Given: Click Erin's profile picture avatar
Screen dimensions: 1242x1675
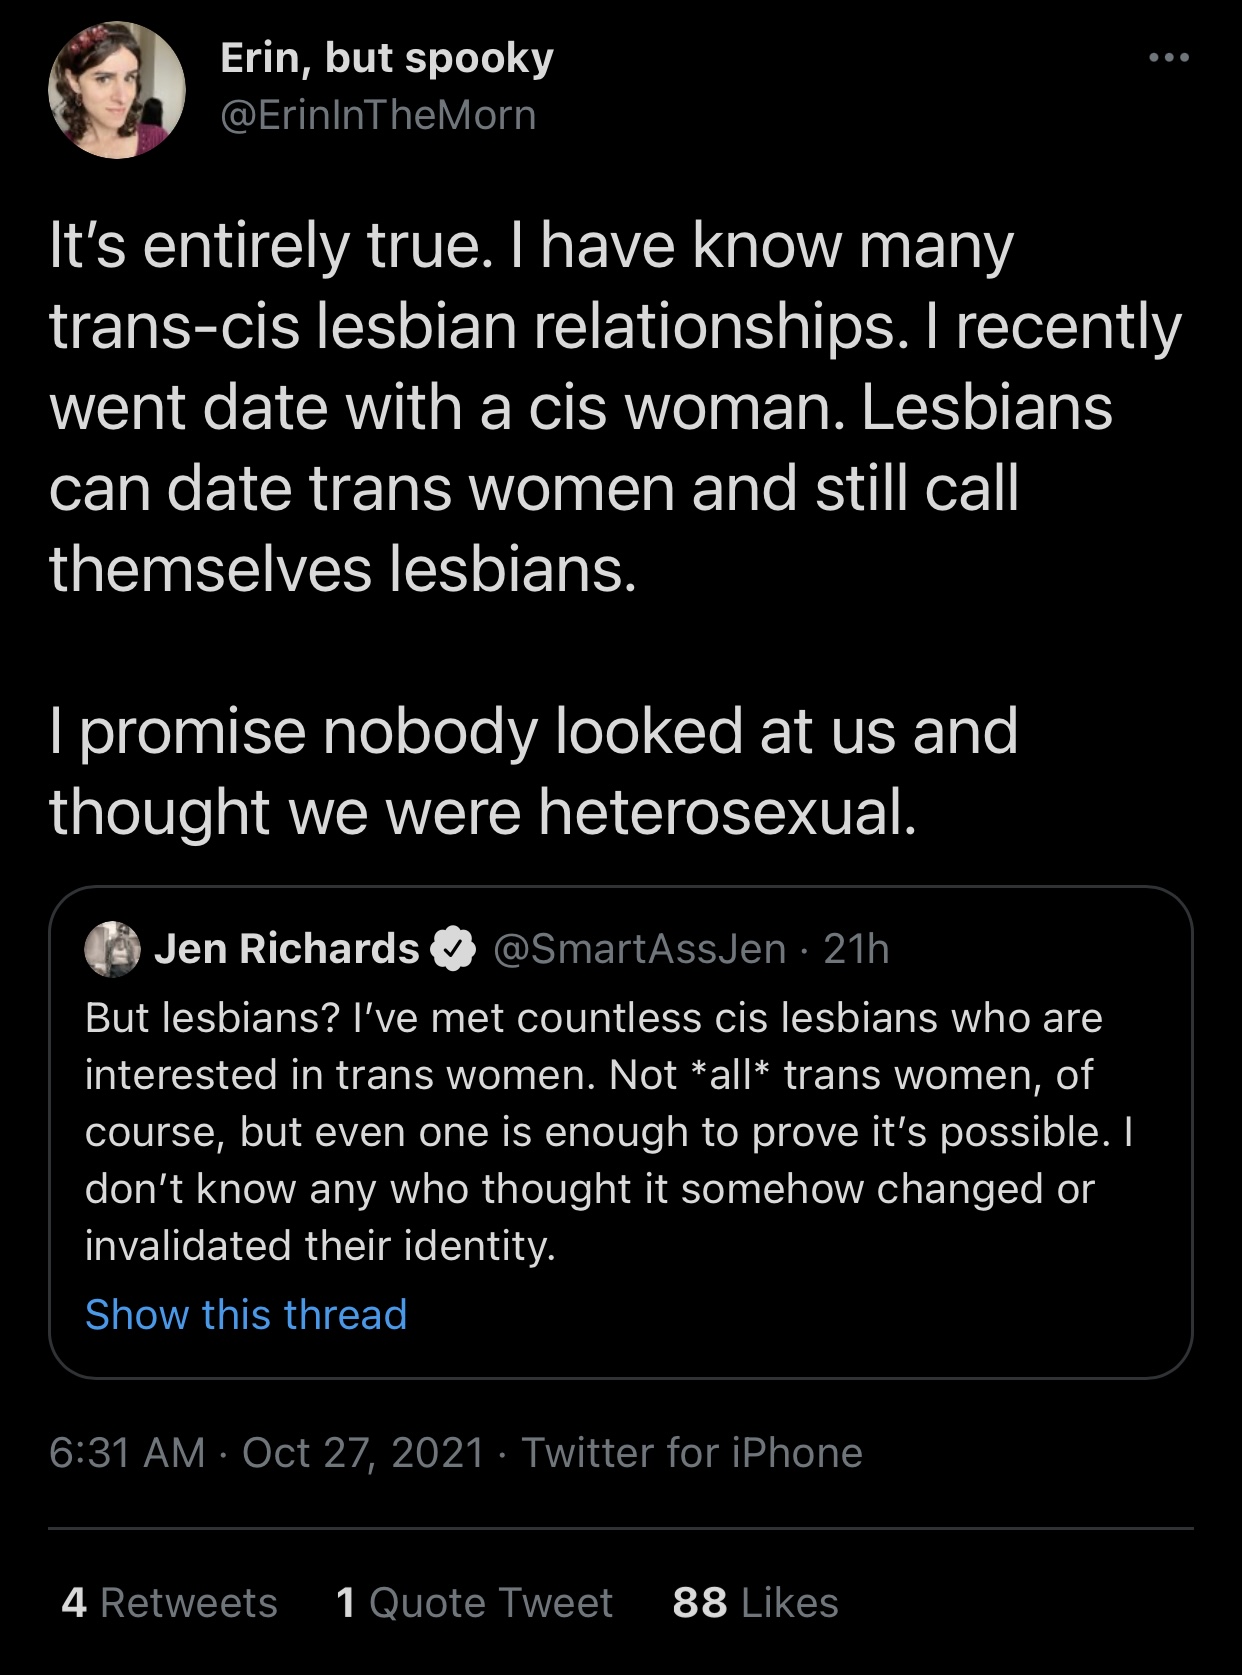Looking at the screenshot, I should [117, 90].
